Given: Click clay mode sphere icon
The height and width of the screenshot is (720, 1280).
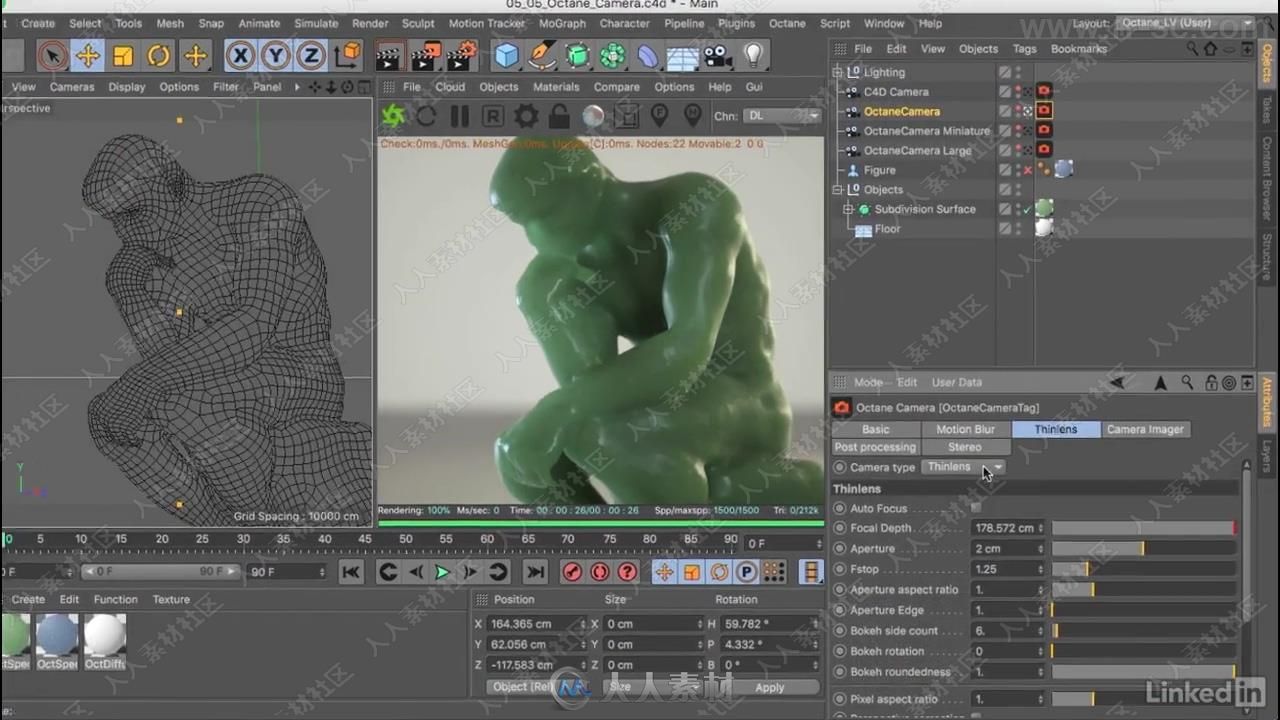Looking at the screenshot, I should pos(593,116).
